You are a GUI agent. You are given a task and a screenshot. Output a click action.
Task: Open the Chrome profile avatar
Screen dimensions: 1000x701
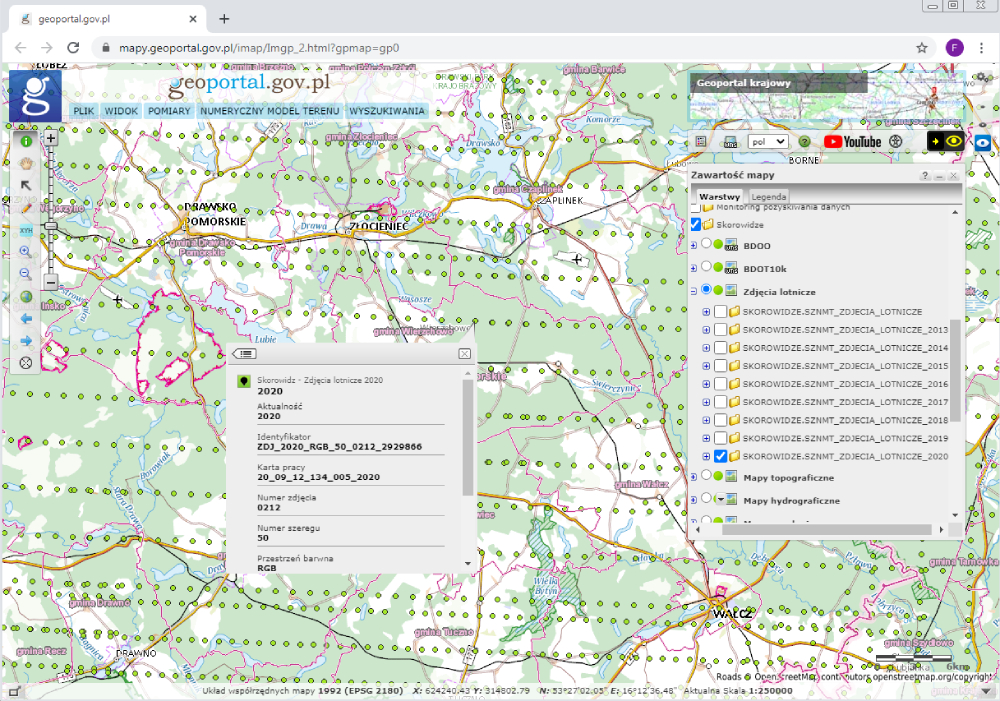(955, 48)
